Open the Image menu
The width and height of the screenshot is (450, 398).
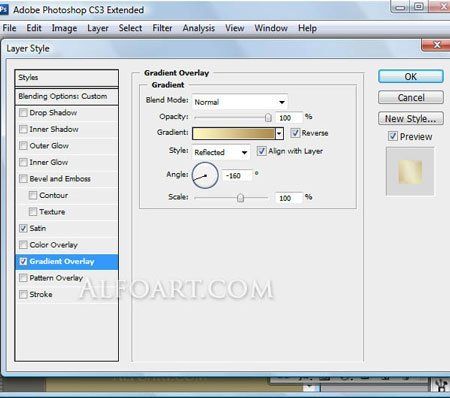[x=64, y=28]
